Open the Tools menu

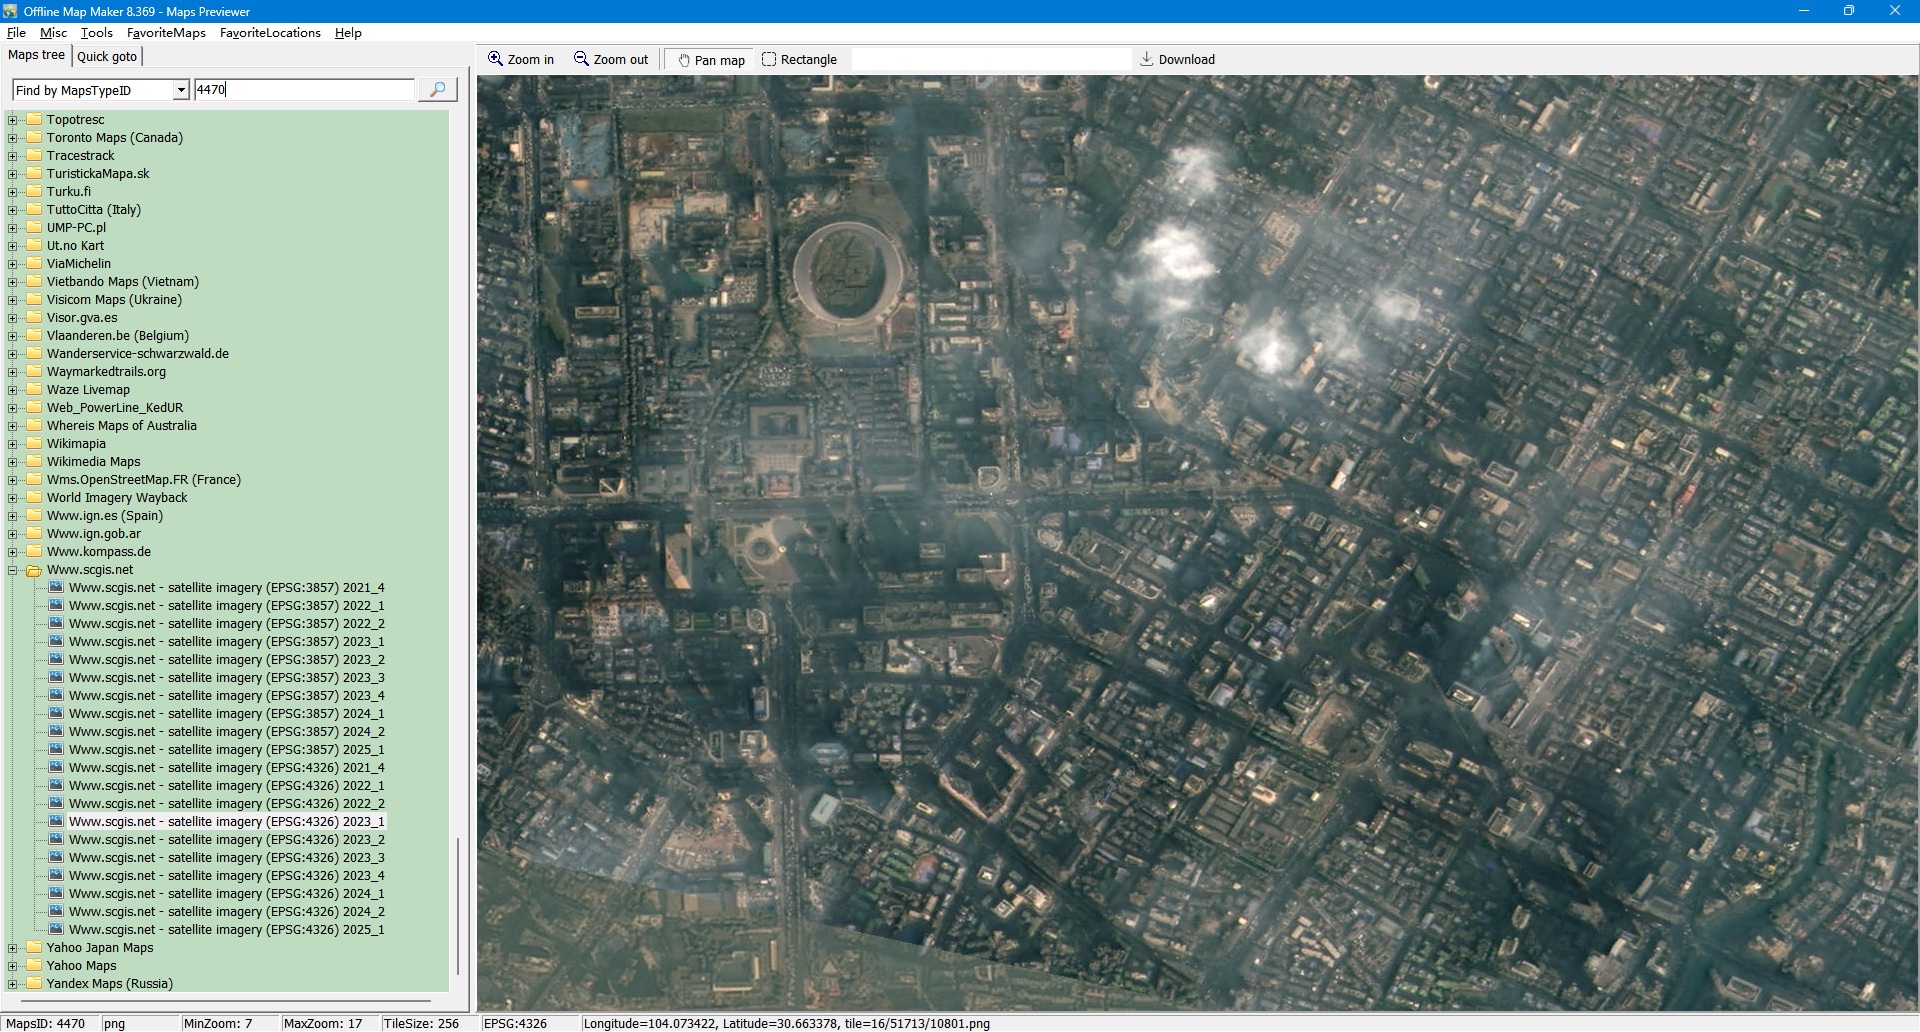96,33
